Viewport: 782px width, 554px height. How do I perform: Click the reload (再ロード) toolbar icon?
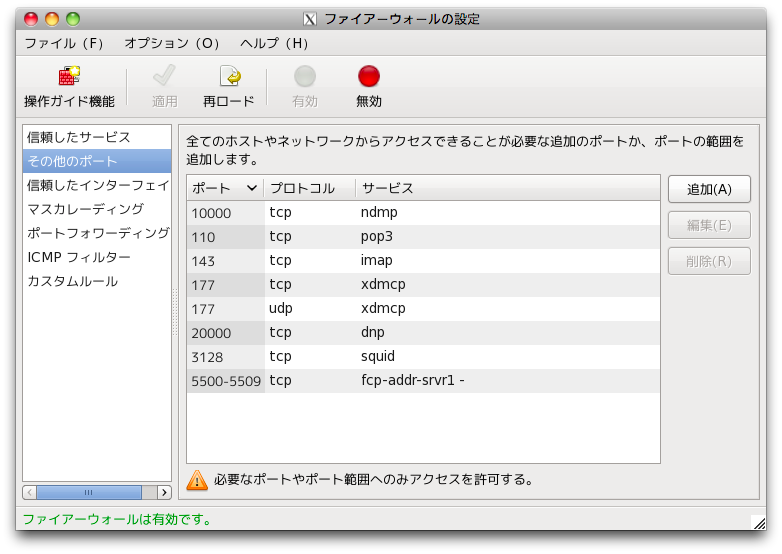pos(229,77)
